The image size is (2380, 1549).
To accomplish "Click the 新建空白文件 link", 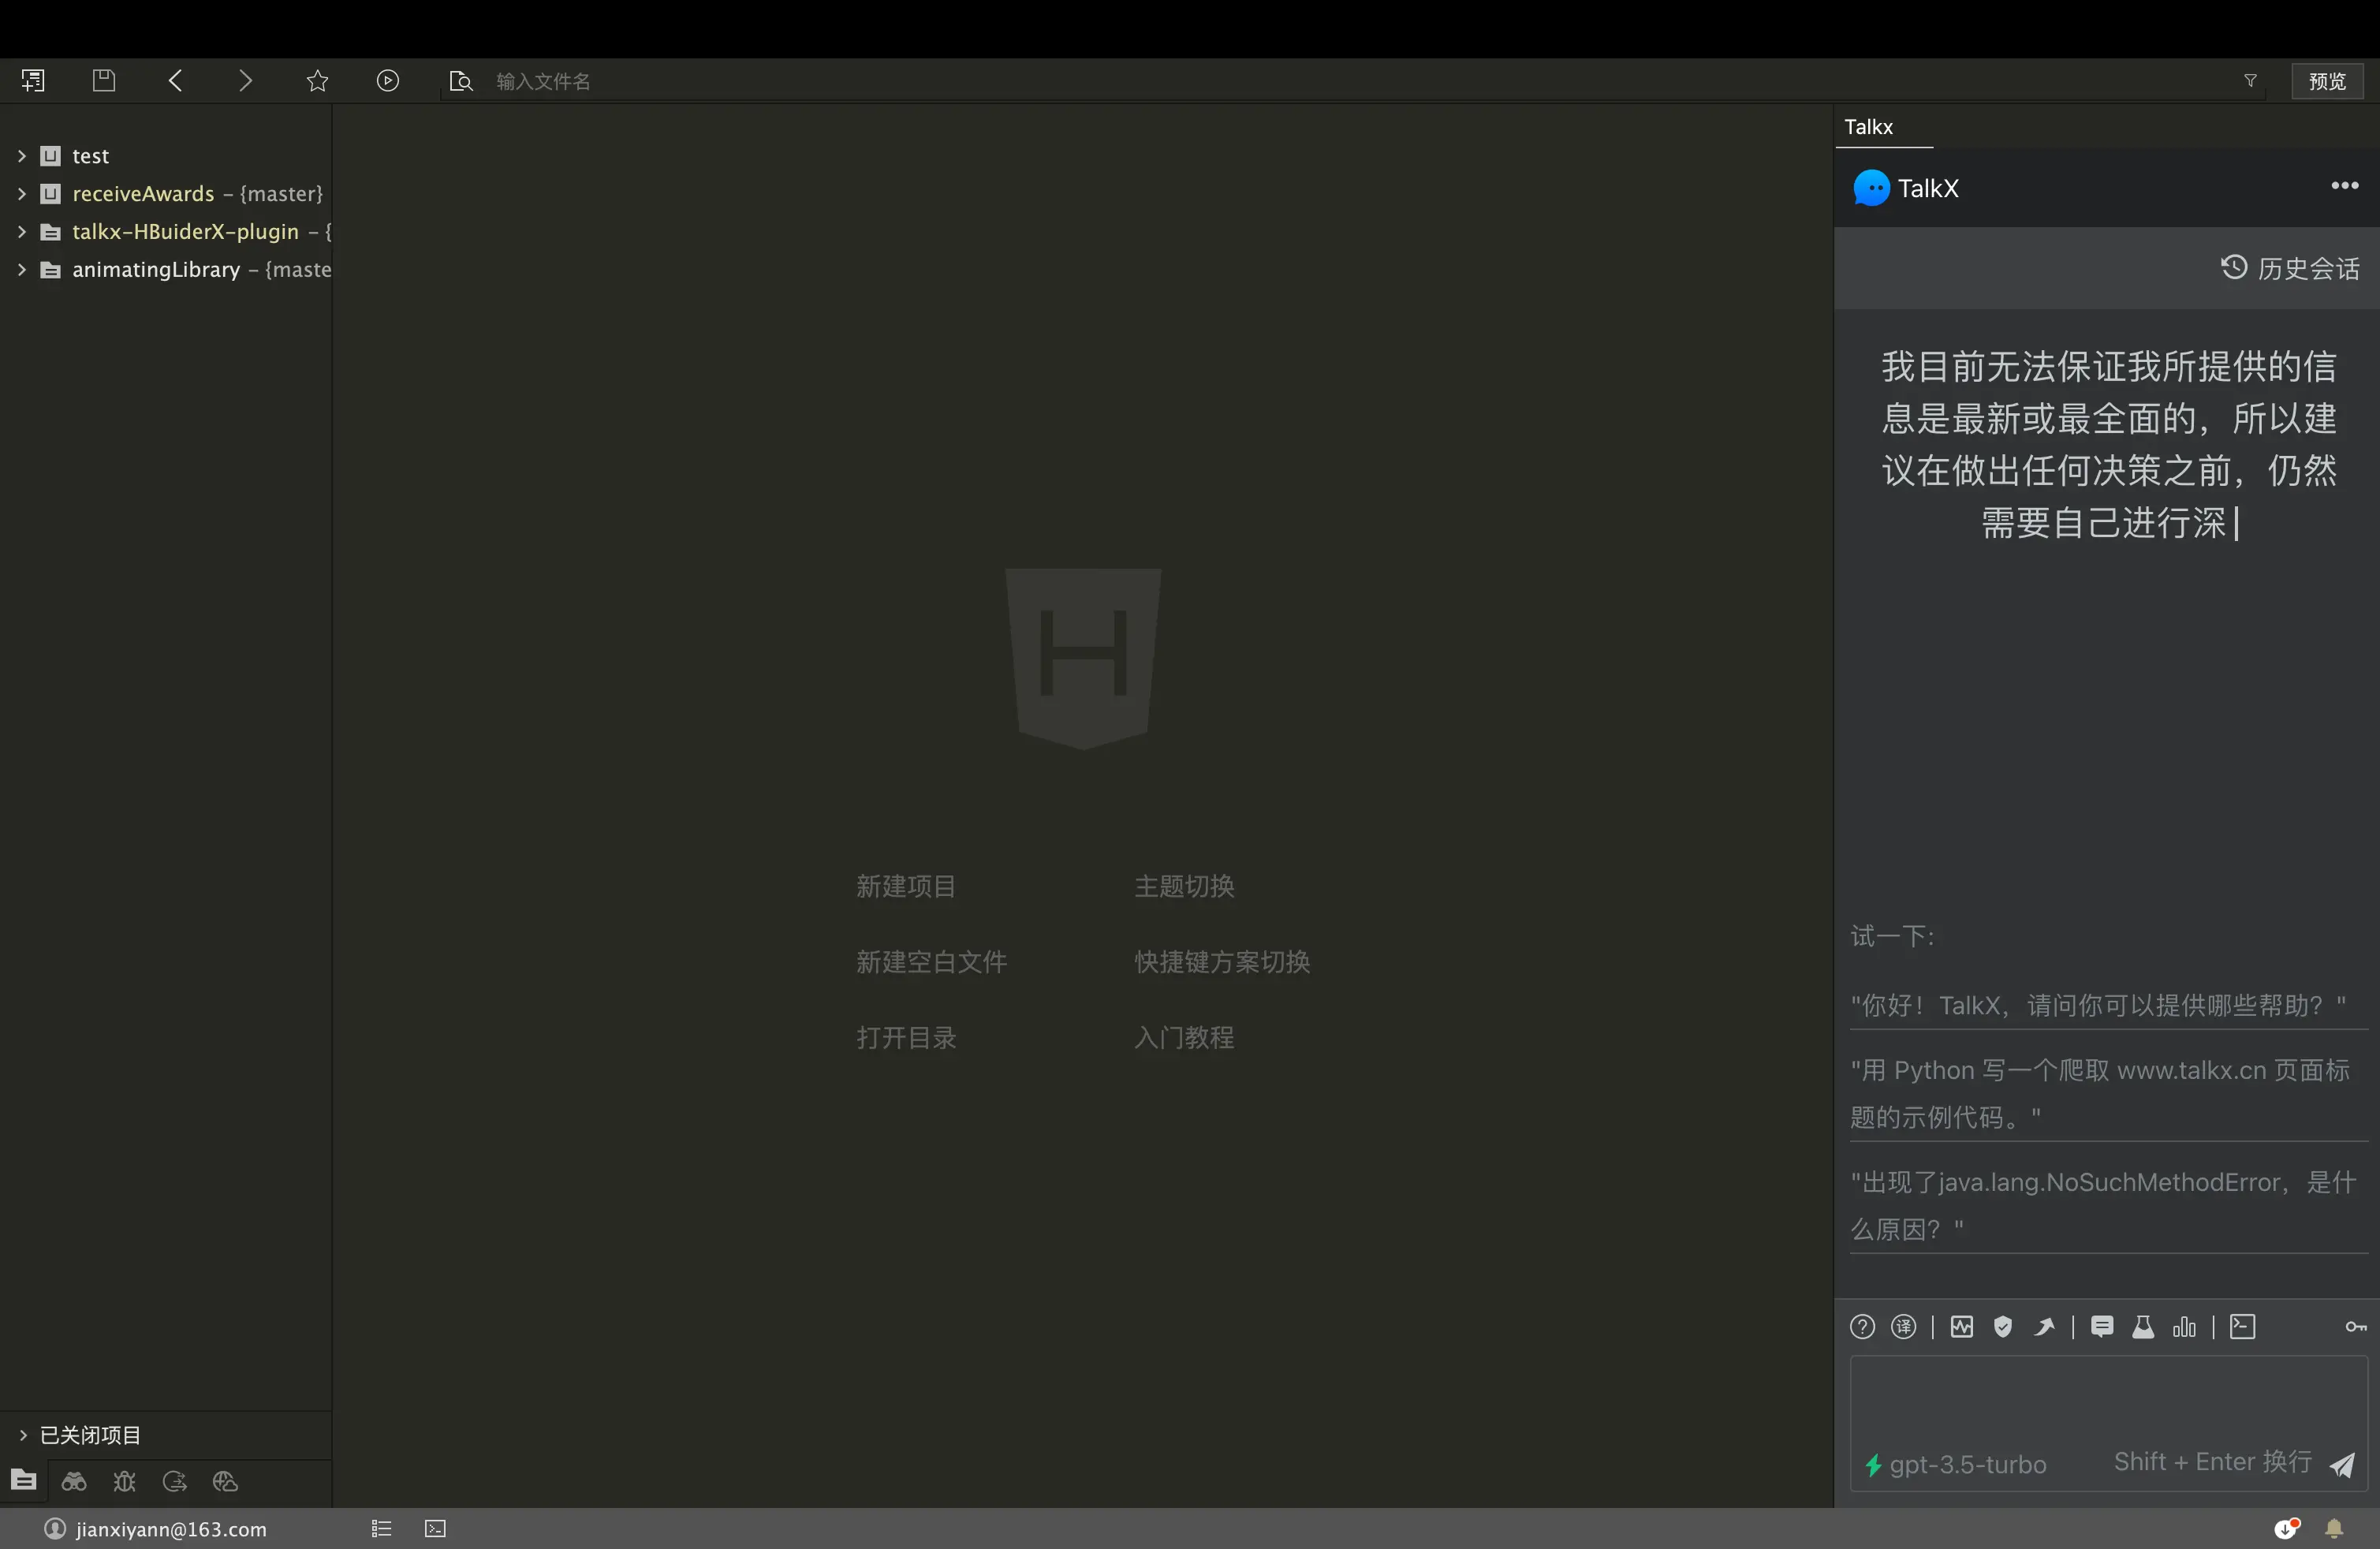I will tap(931, 962).
